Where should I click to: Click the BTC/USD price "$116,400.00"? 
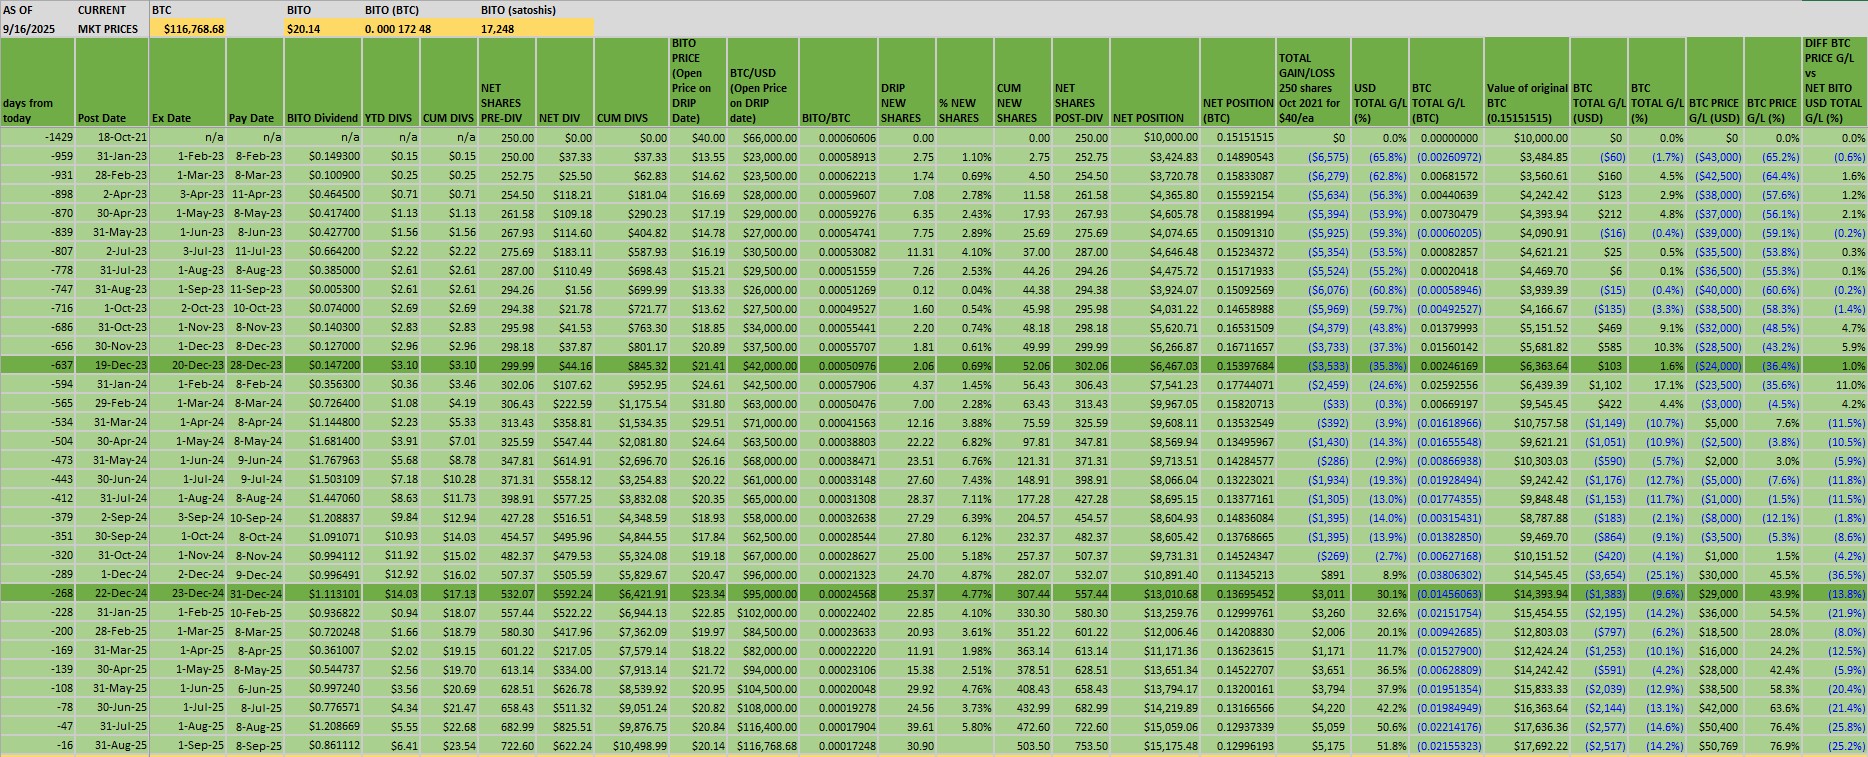(765, 726)
